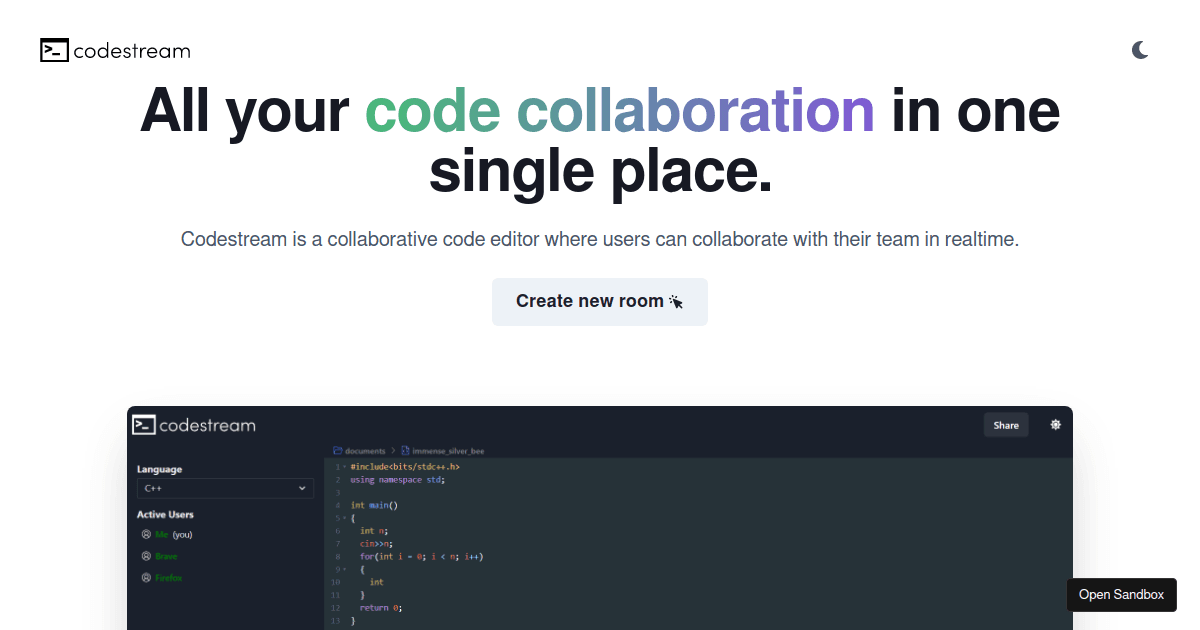
Task: Click the avatar icon next to Me (you)
Action: 146,534
